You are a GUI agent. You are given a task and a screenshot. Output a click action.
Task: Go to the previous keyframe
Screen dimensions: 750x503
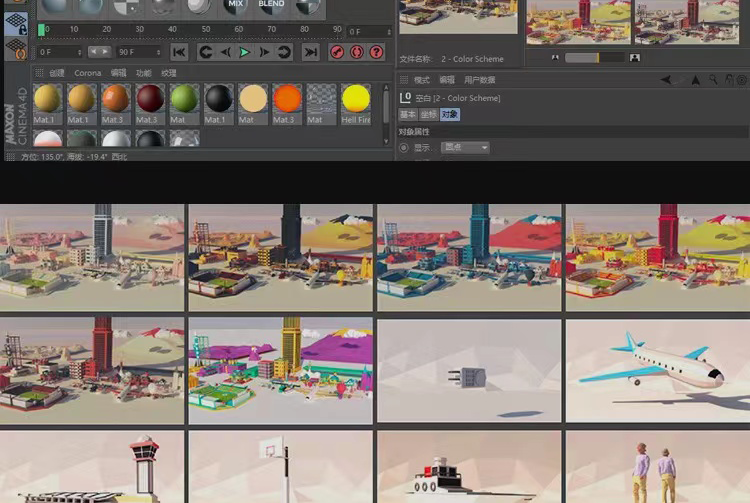206,52
